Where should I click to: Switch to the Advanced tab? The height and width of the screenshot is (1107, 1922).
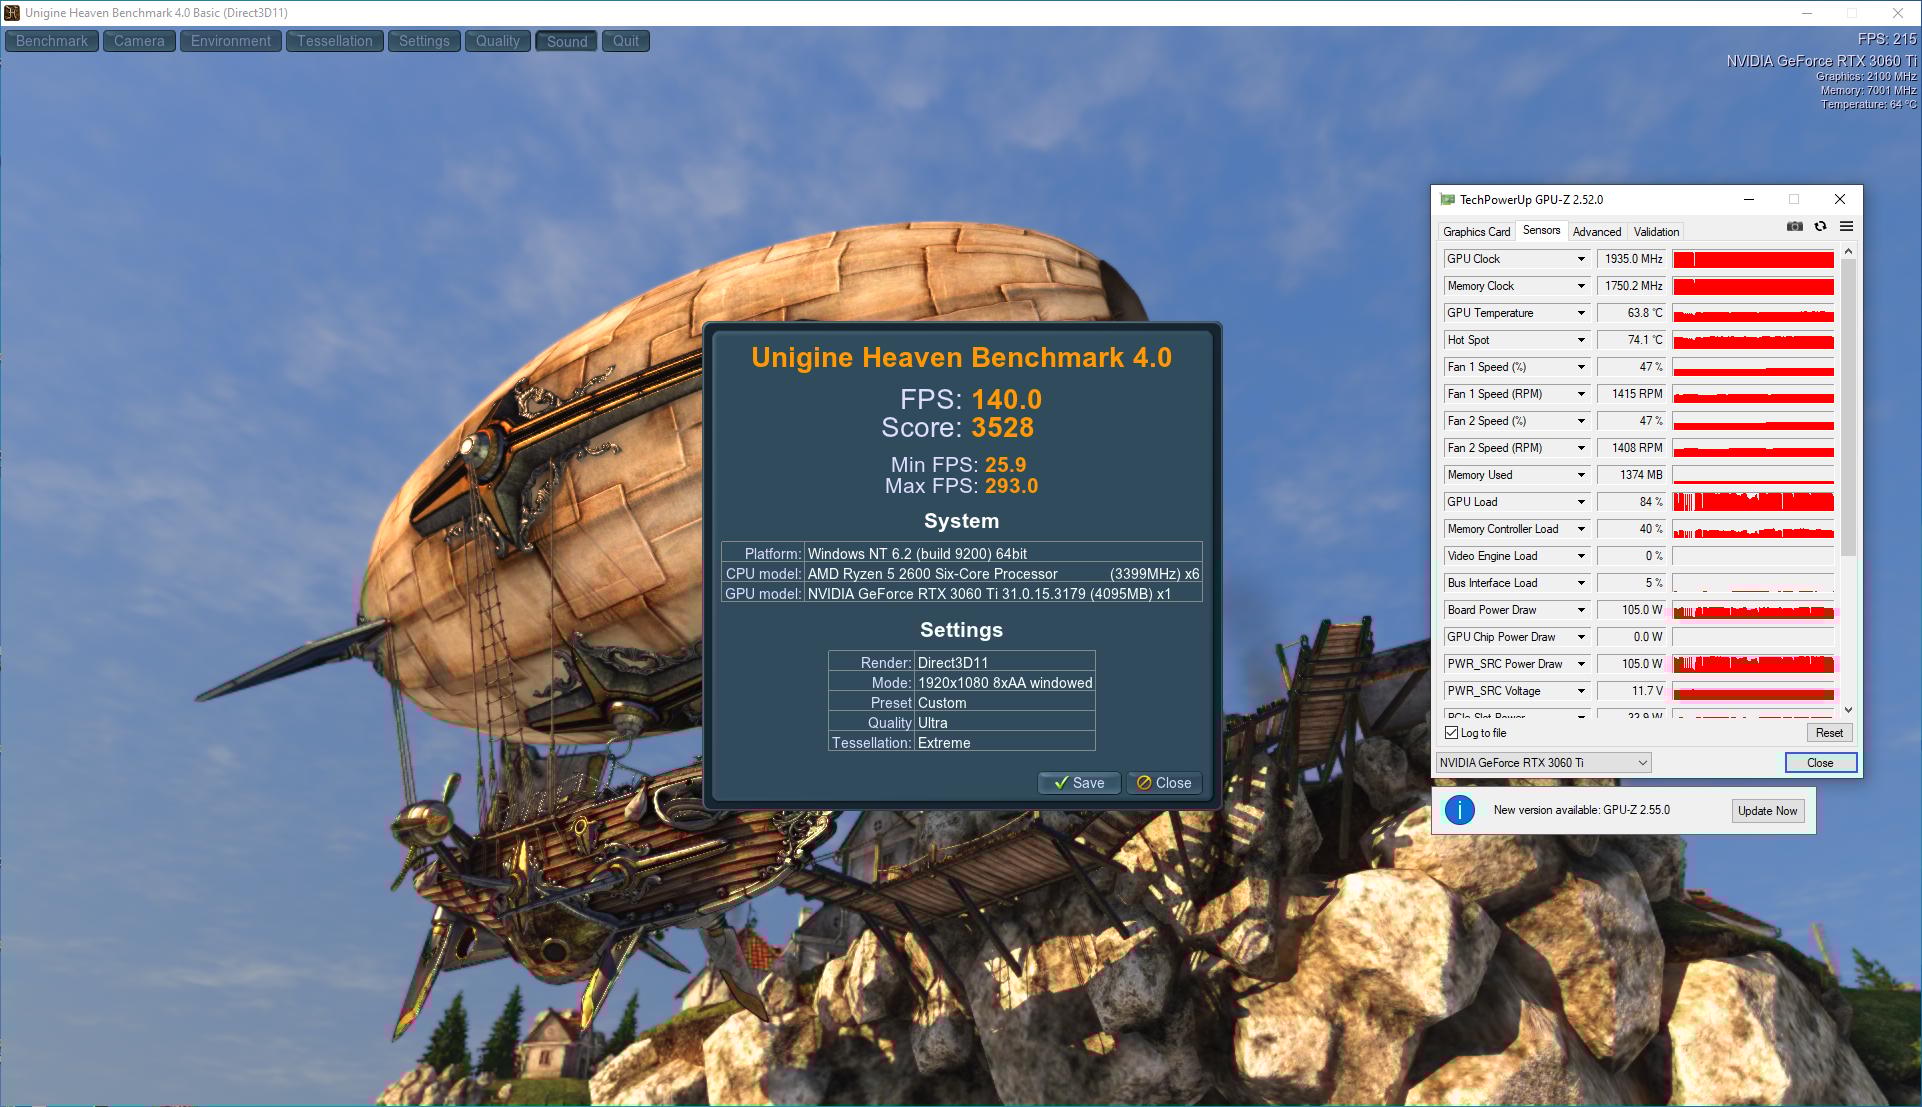pos(1596,232)
